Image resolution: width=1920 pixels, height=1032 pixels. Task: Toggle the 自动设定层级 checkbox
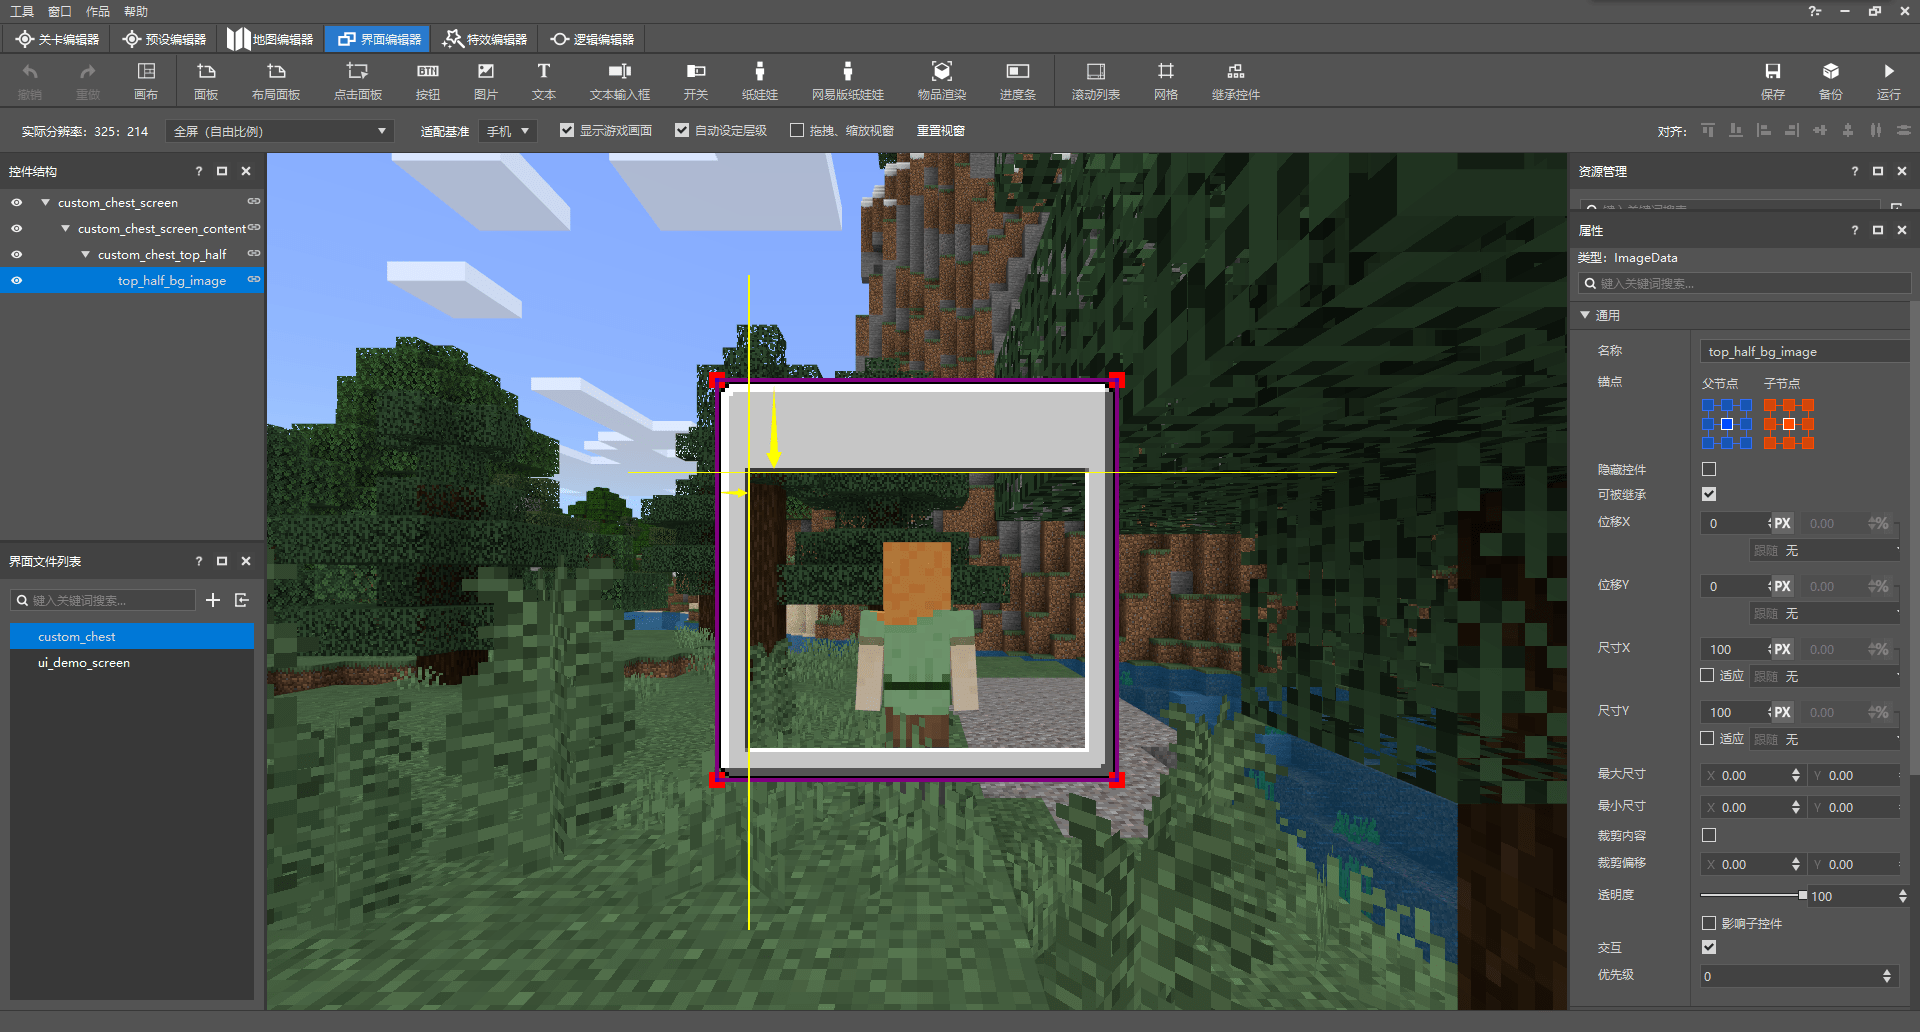[x=682, y=130]
